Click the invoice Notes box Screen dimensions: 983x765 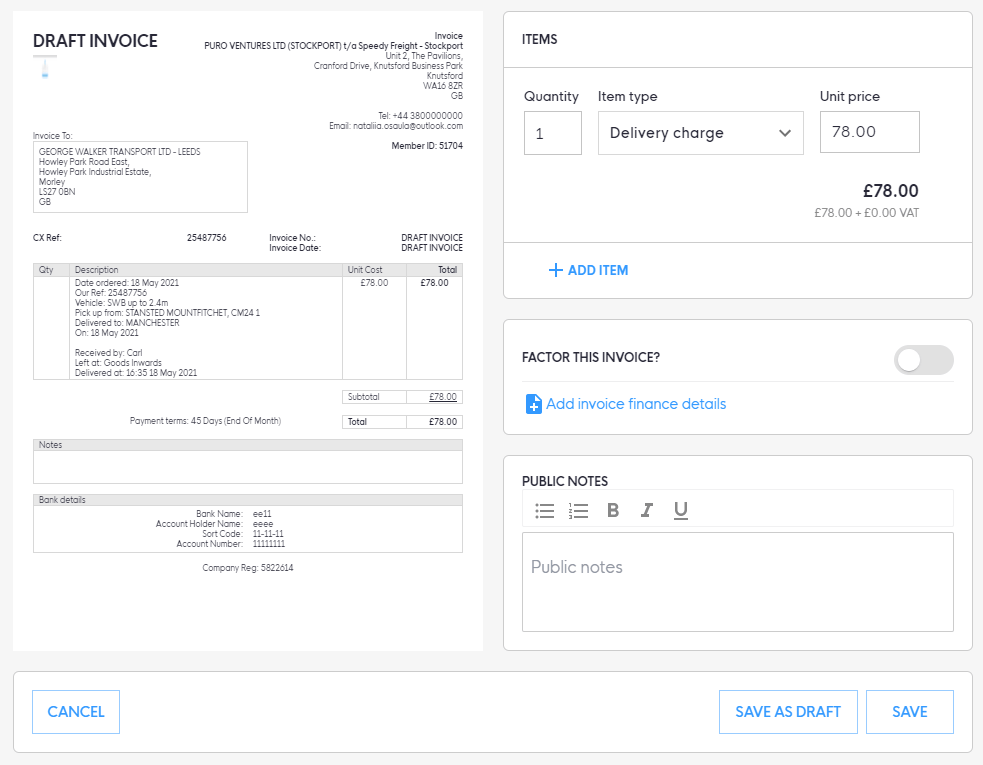pos(248,467)
